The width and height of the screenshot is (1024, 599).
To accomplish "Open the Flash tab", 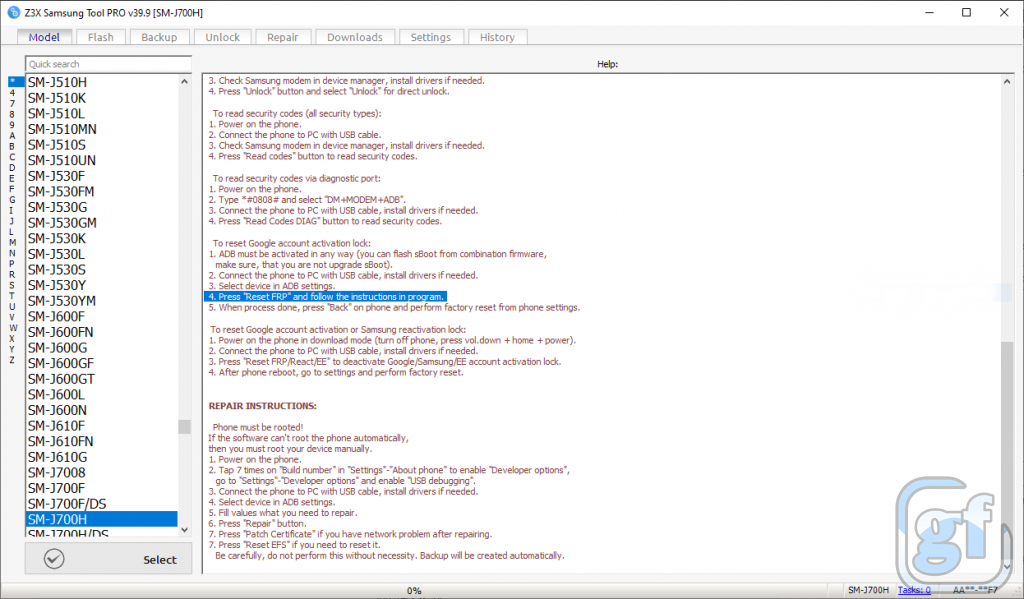I will tap(101, 37).
